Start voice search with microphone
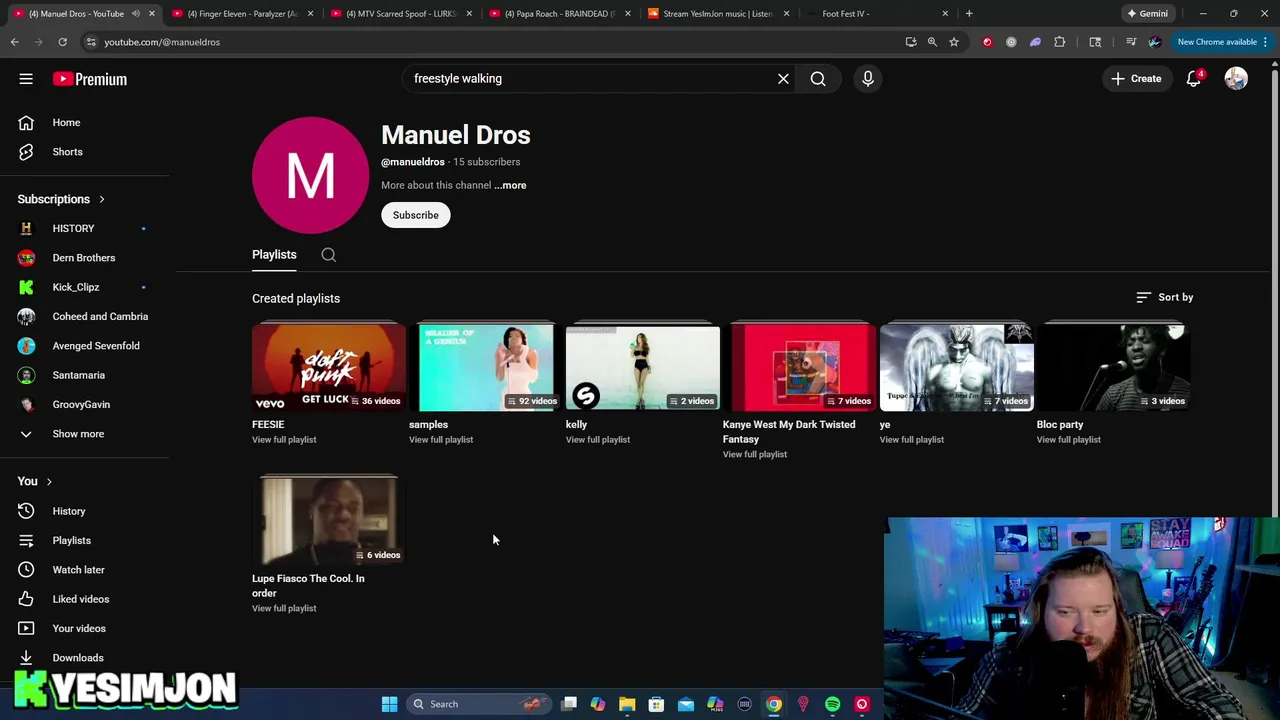The width and height of the screenshot is (1280, 720). (868, 78)
